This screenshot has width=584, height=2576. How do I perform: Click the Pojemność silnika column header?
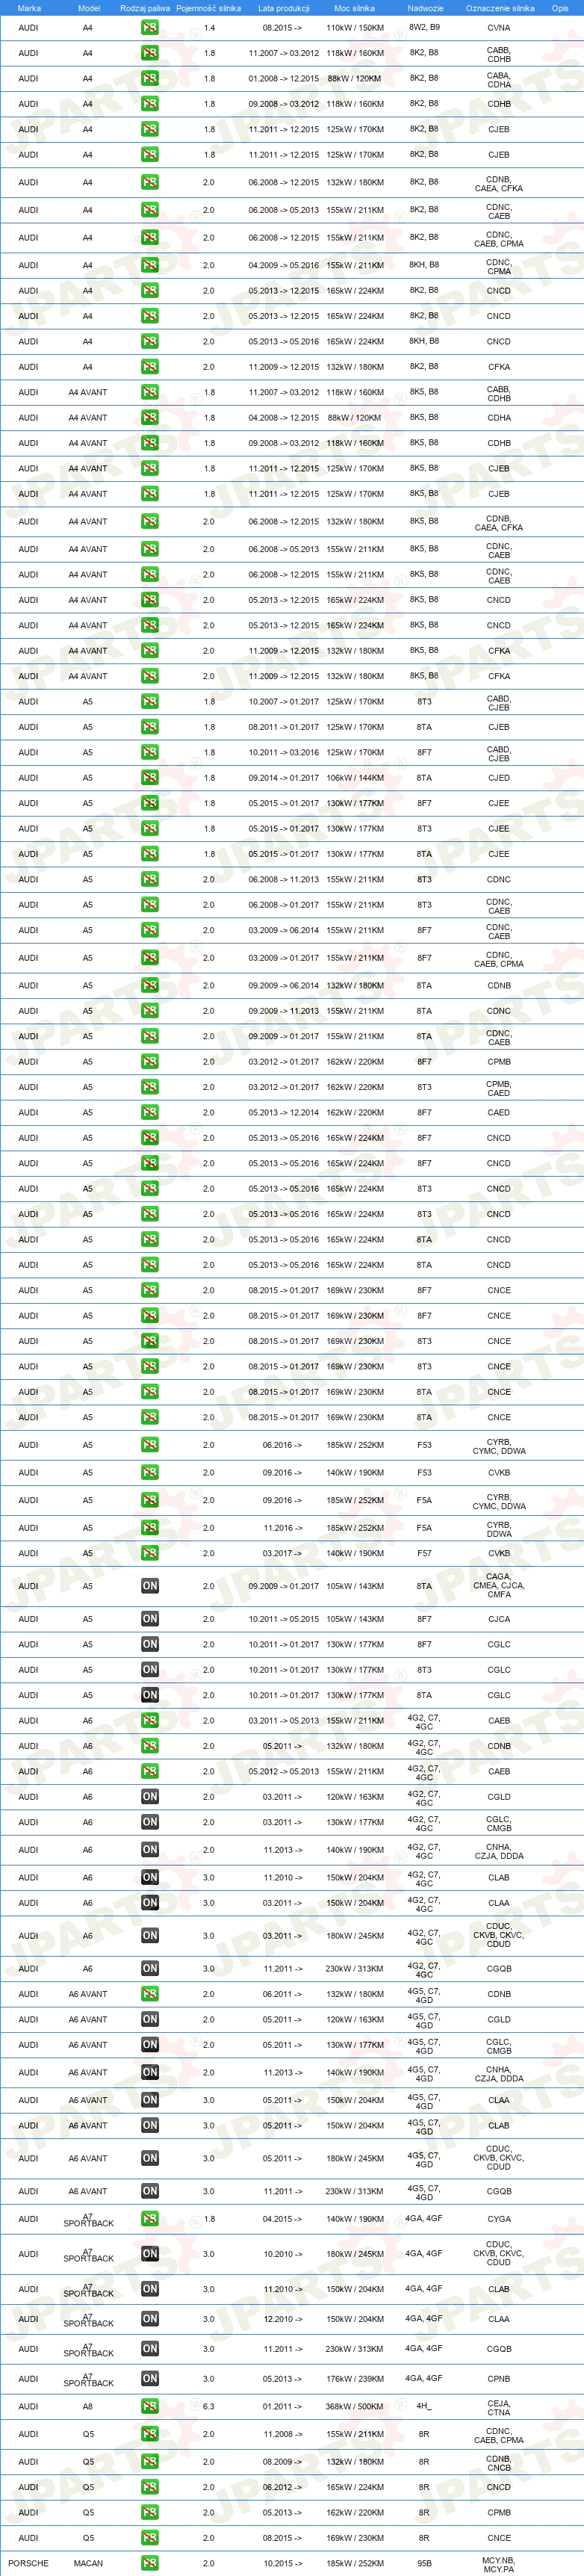pyautogui.click(x=208, y=8)
